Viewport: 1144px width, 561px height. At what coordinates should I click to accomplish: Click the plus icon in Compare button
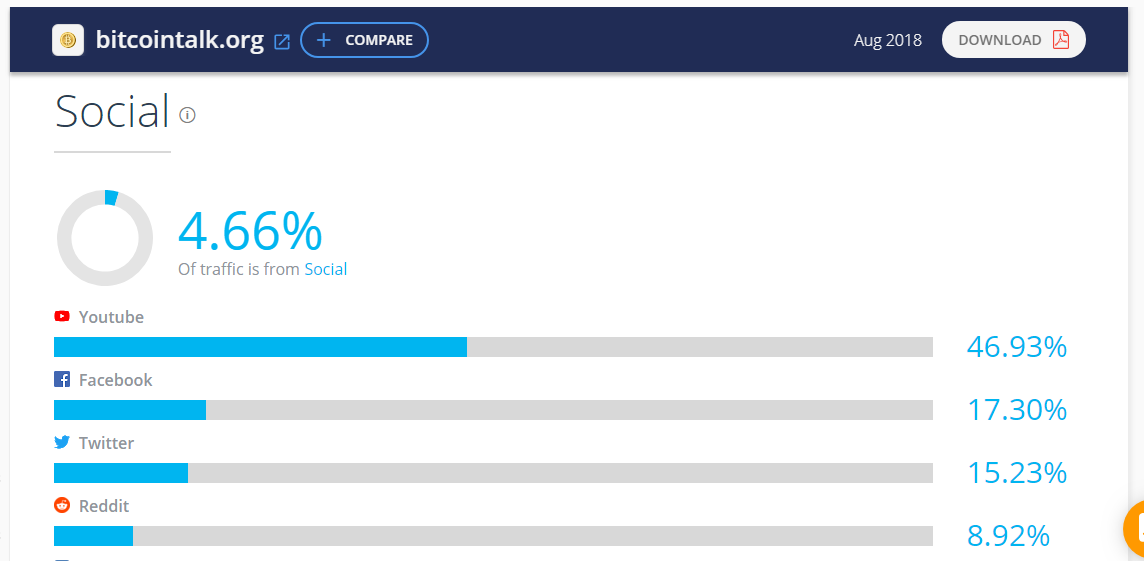pyautogui.click(x=324, y=40)
